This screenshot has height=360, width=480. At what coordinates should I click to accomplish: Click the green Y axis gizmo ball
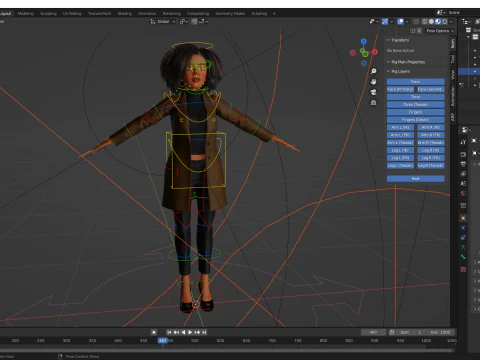365,54
